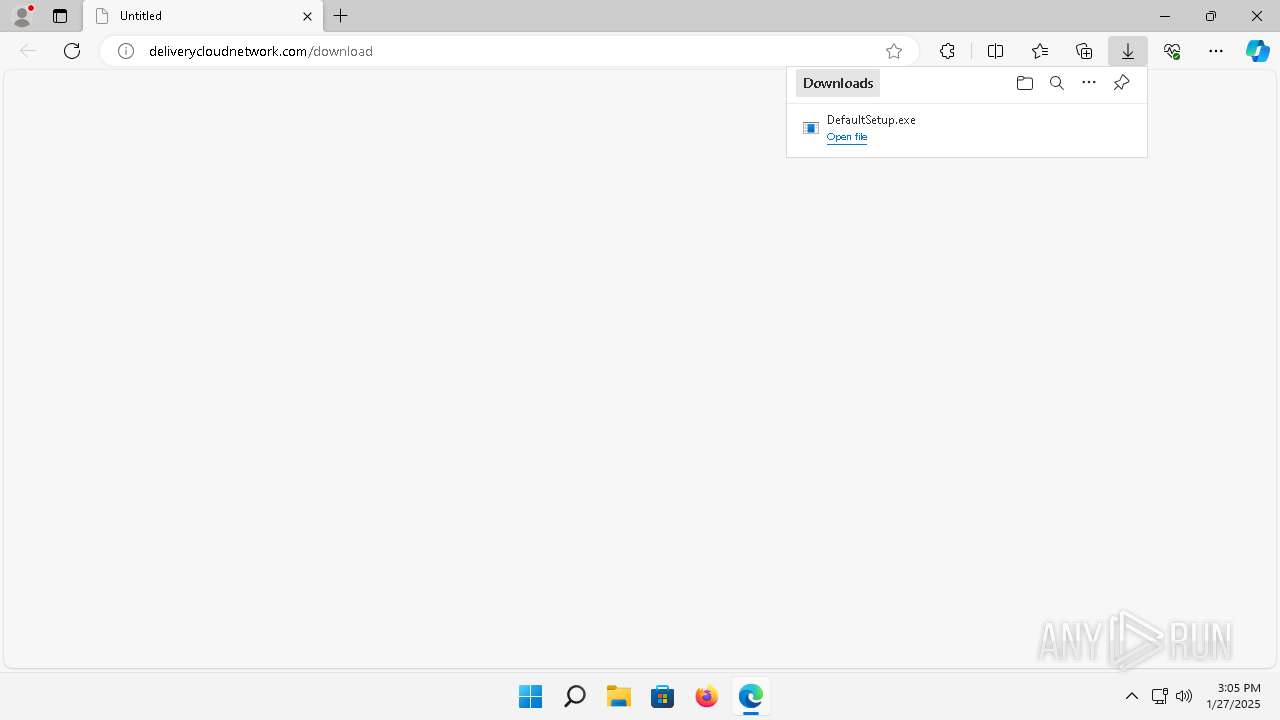Image resolution: width=1280 pixels, height=720 pixels.
Task: Close the Untitled tab
Action: [x=308, y=16]
